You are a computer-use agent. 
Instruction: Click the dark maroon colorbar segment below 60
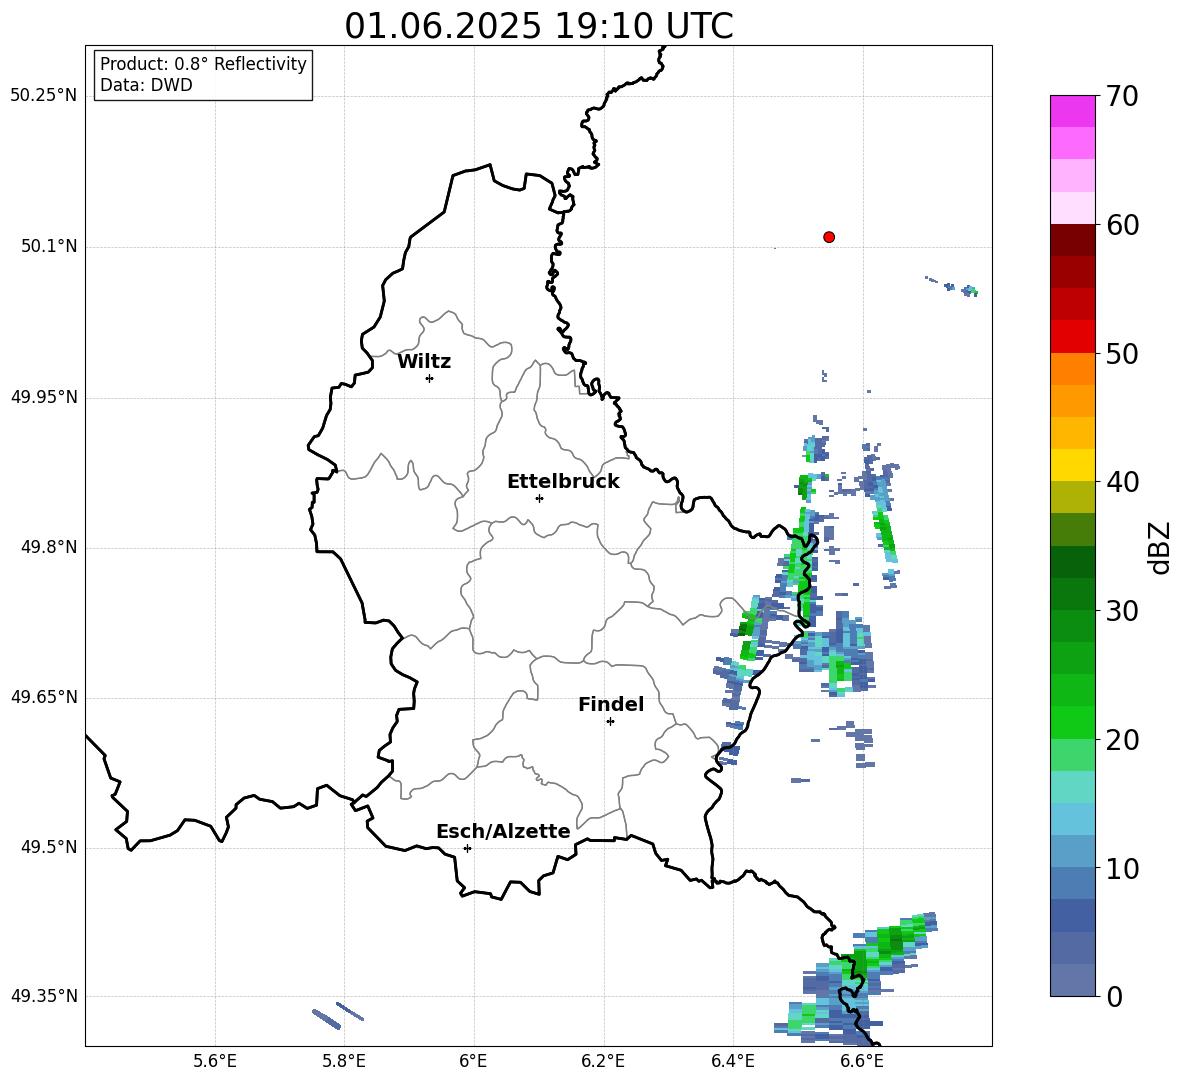[1073, 240]
